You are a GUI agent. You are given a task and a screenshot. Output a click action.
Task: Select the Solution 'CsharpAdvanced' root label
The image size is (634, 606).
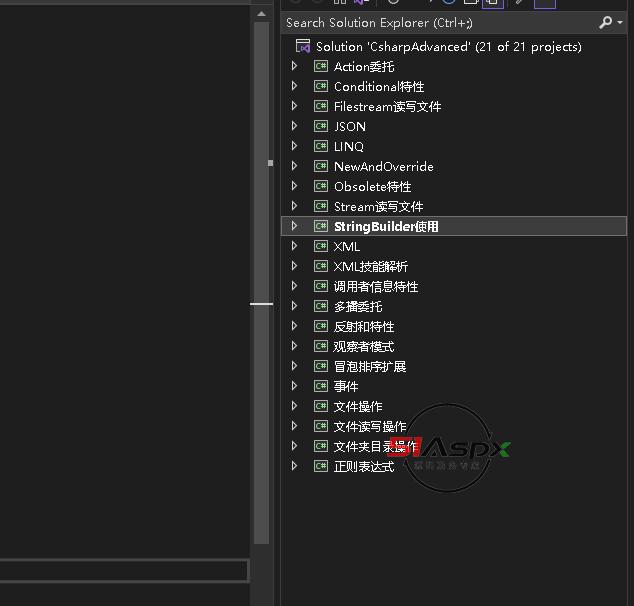(x=449, y=47)
